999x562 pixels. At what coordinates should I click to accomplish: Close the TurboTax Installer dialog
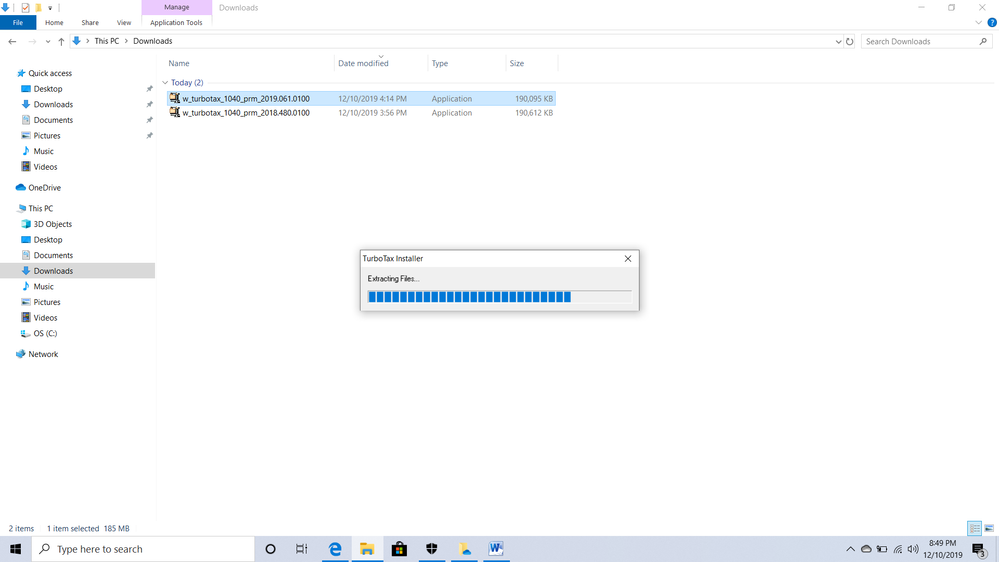[x=628, y=258]
